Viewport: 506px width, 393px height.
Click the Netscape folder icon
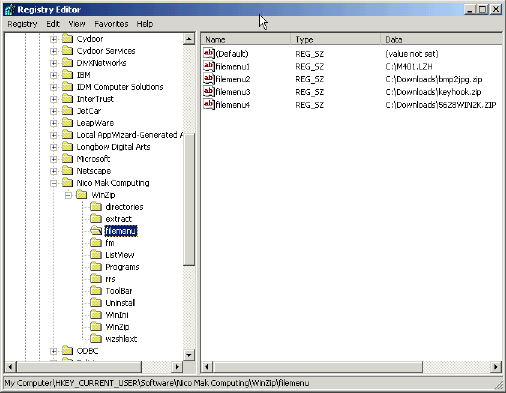67,171
